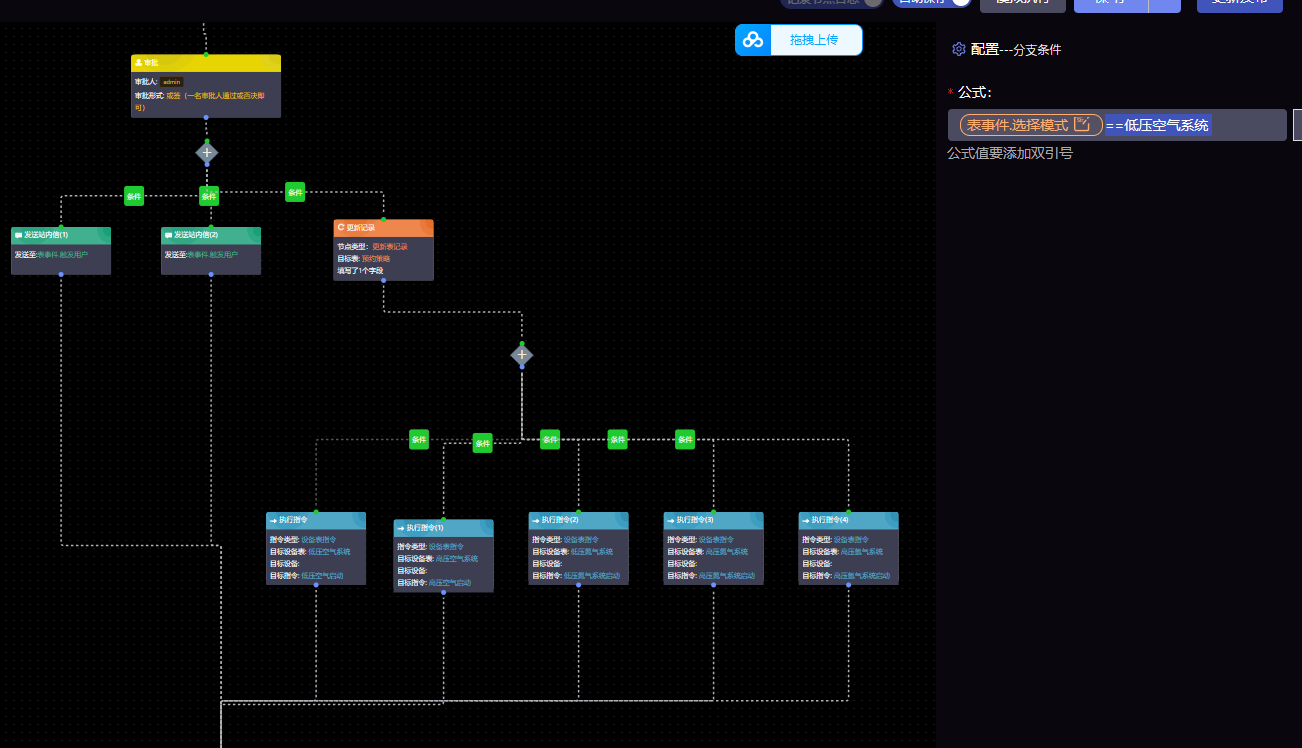
Task: Click the 条件 label above 发送站内信(2)
Action: (209, 196)
